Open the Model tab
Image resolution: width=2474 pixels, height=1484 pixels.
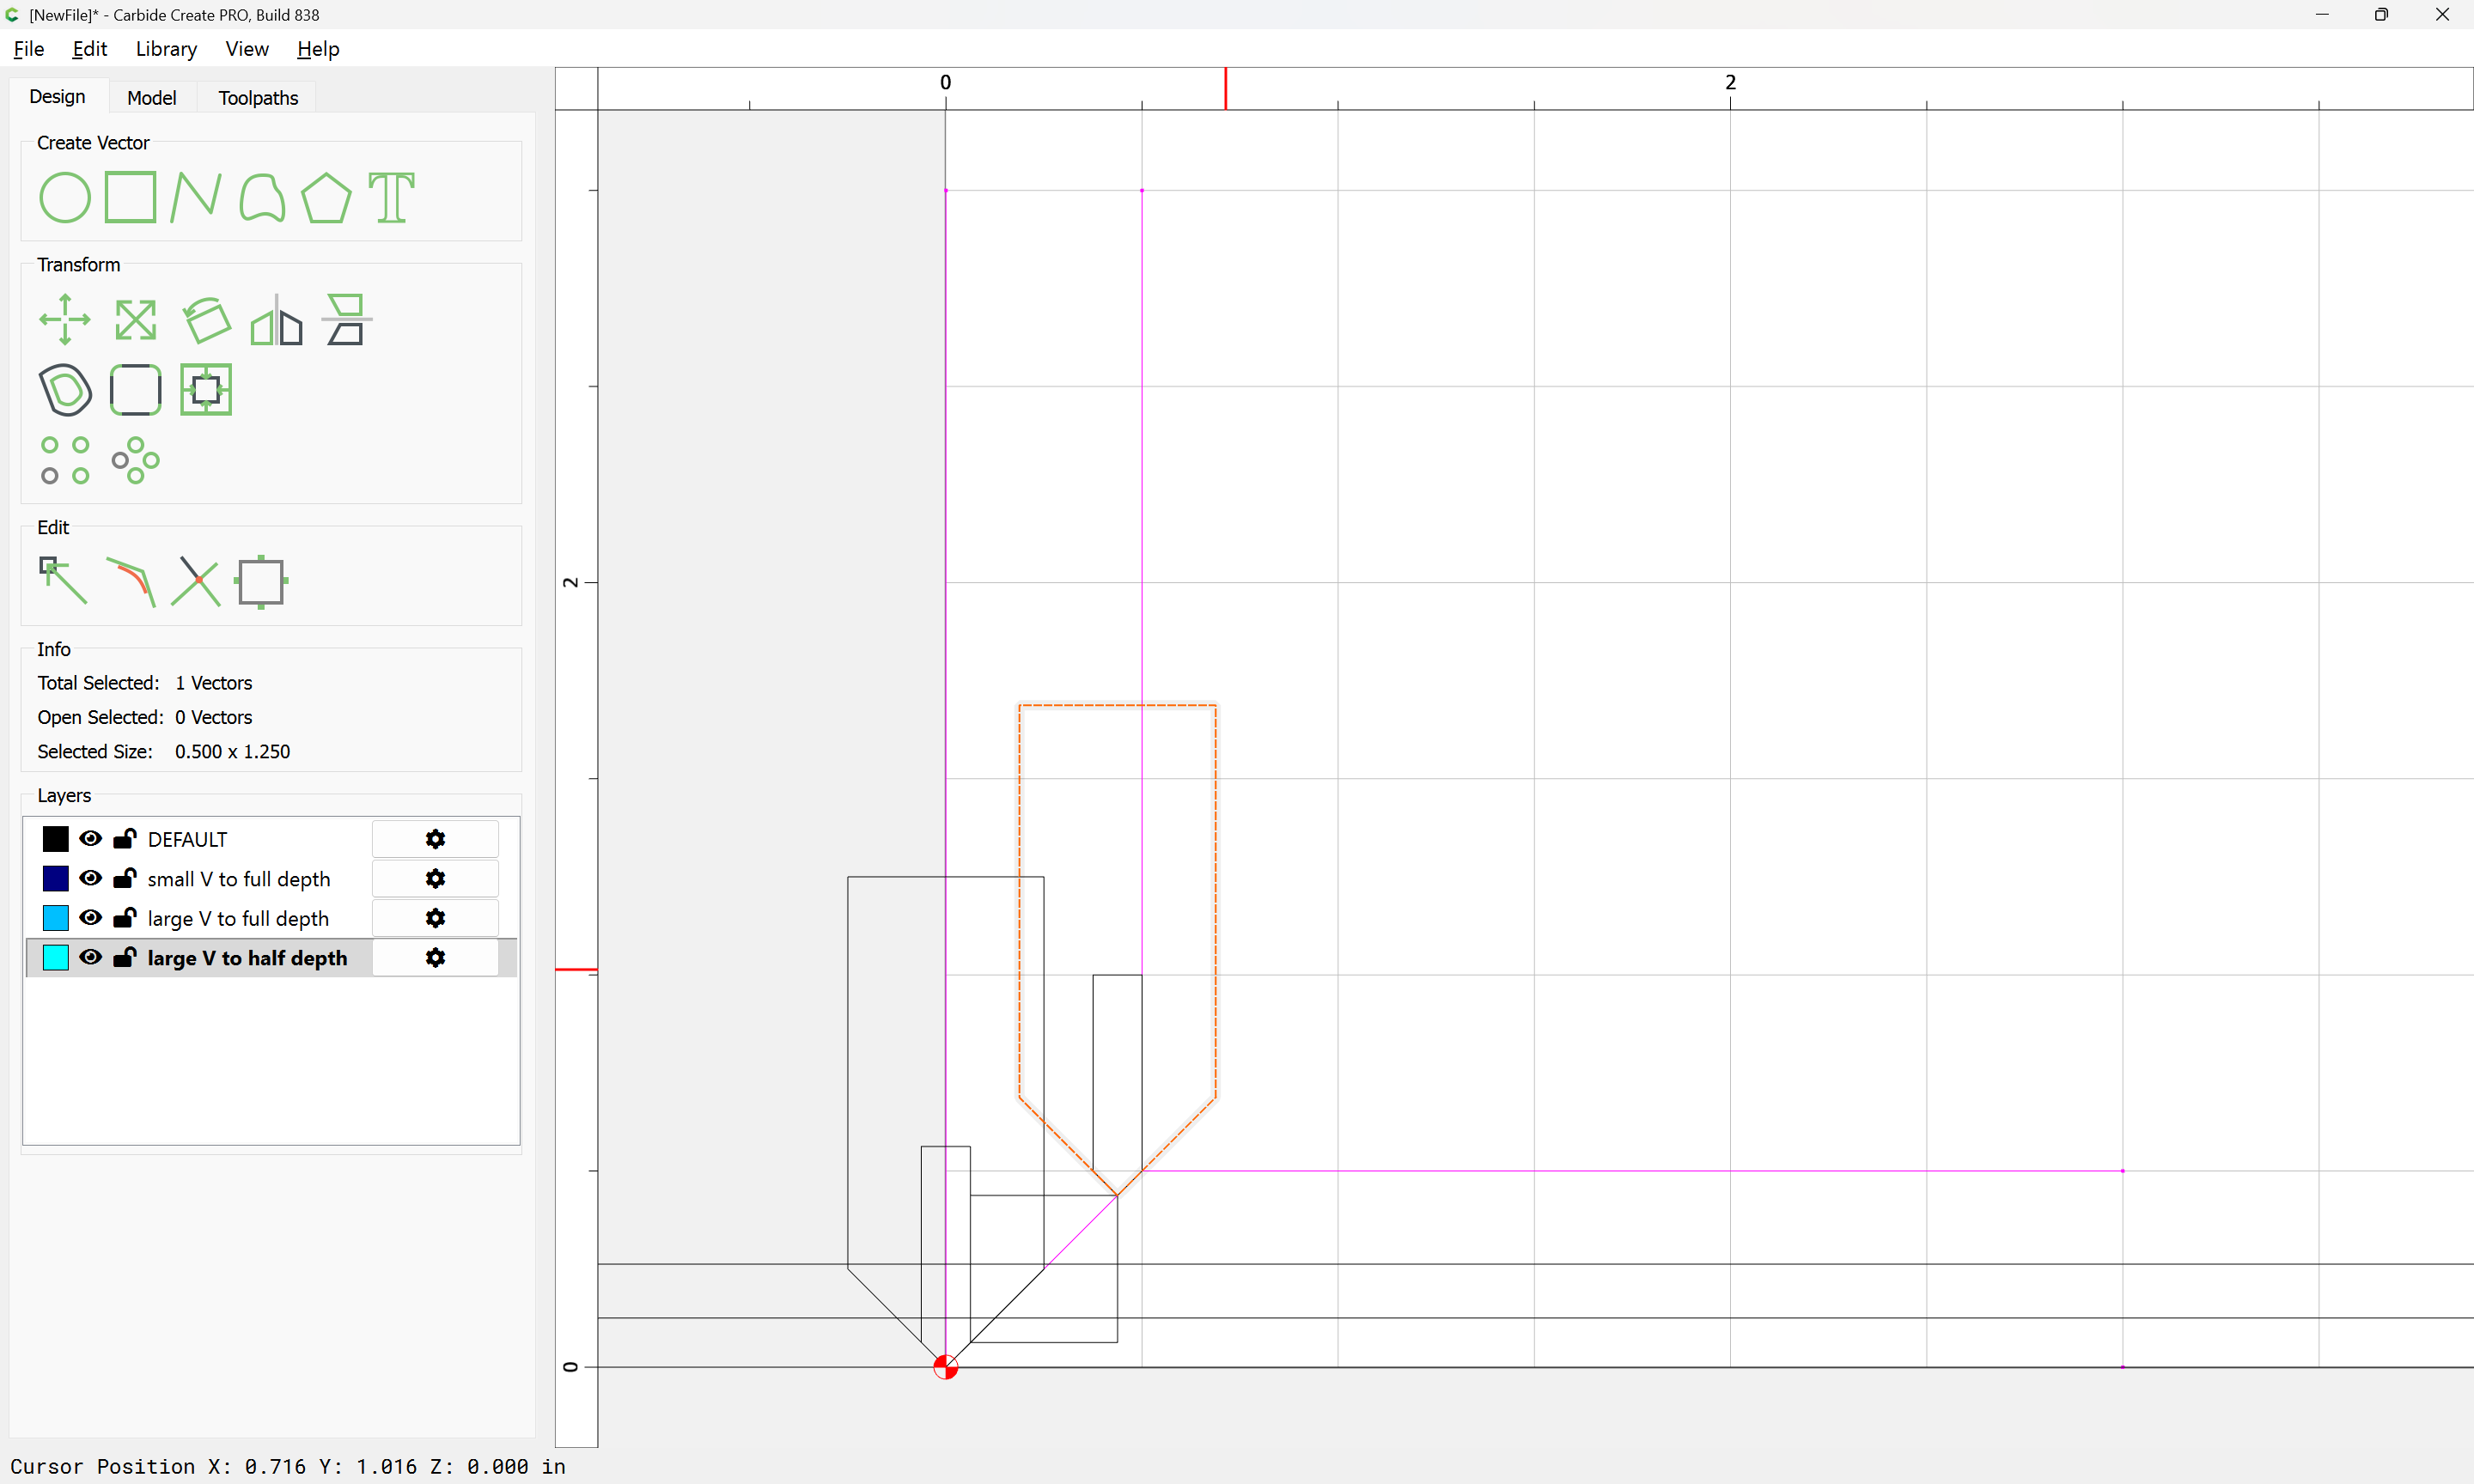(x=151, y=97)
